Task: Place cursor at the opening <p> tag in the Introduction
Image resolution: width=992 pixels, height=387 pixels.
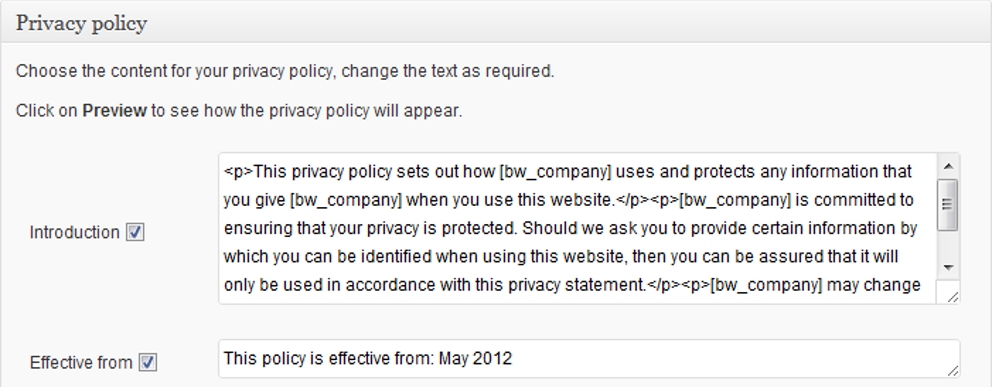Action: [238, 171]
